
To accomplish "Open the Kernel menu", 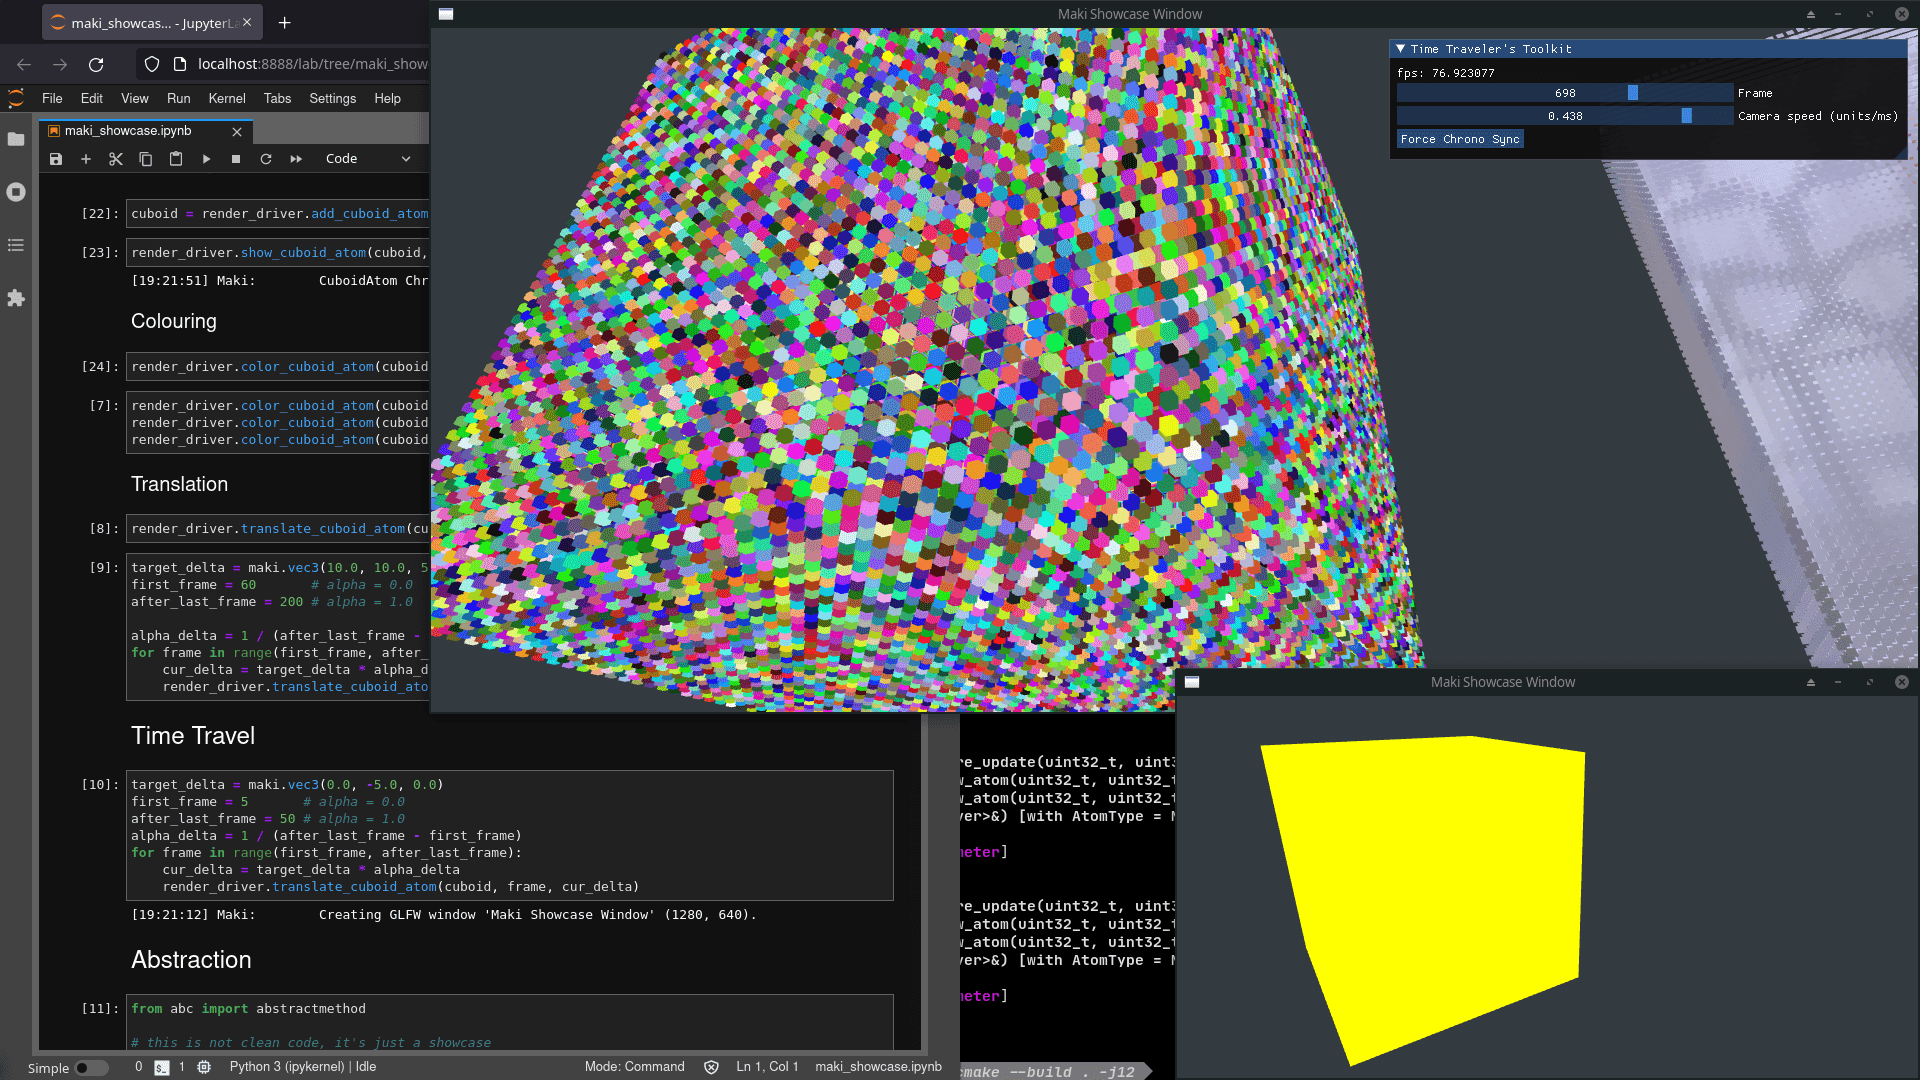I will [x=227, y=98].
